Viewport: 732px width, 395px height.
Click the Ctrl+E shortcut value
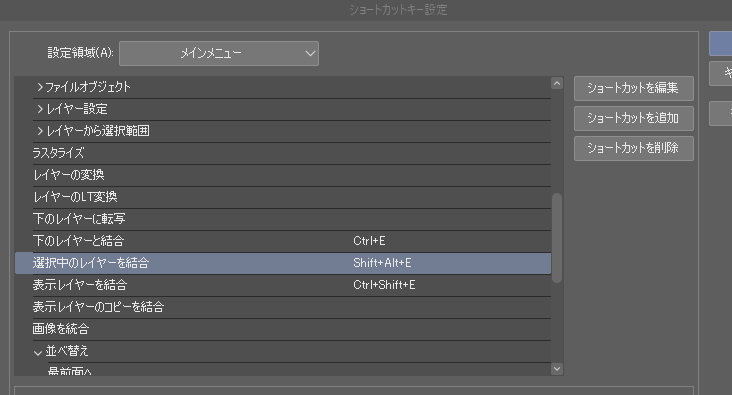[x=369, y=241]
